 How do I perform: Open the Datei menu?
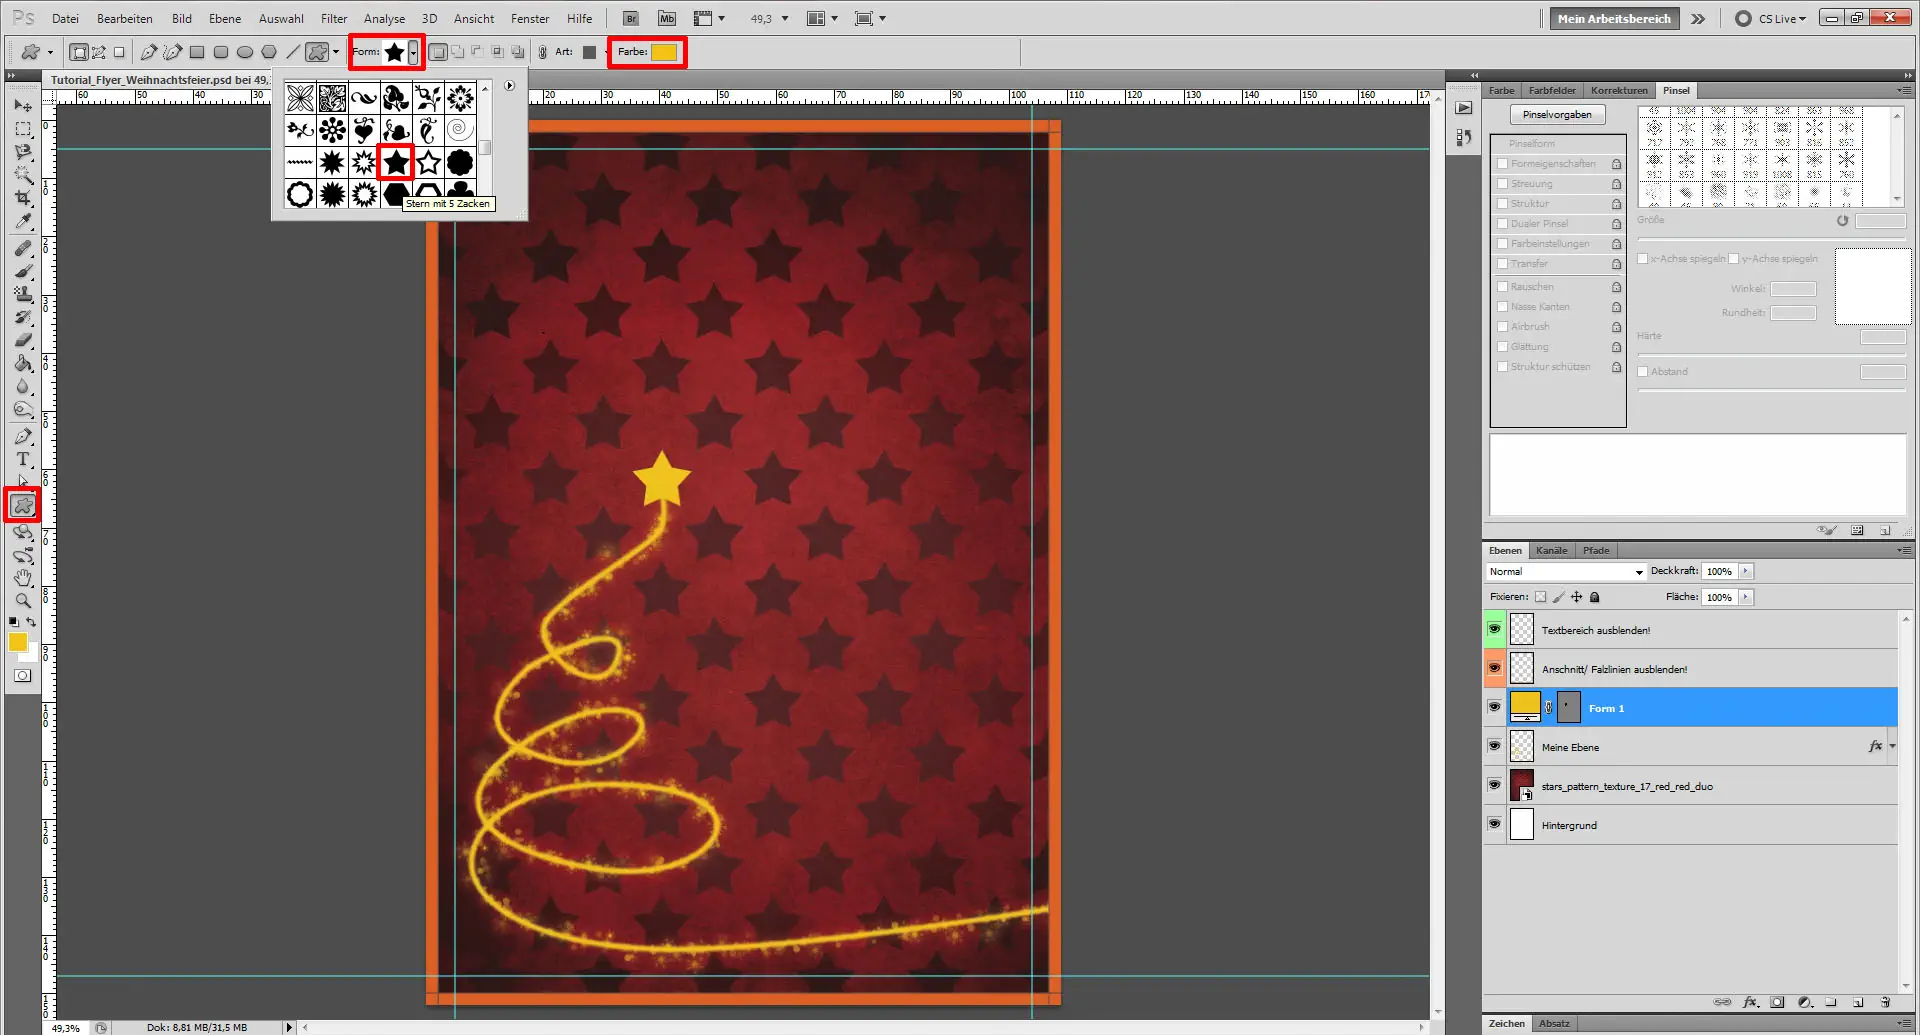pos(65,18)
